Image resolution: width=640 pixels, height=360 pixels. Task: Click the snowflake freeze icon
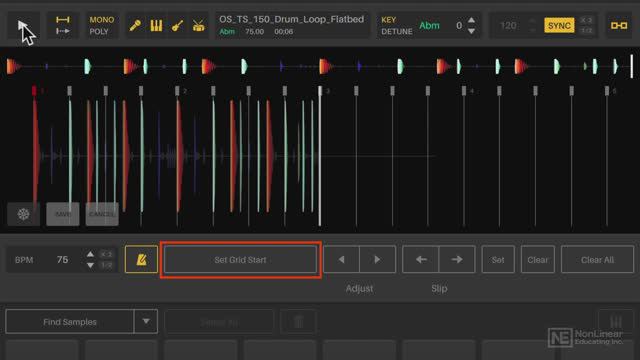(x=24, y=214)
